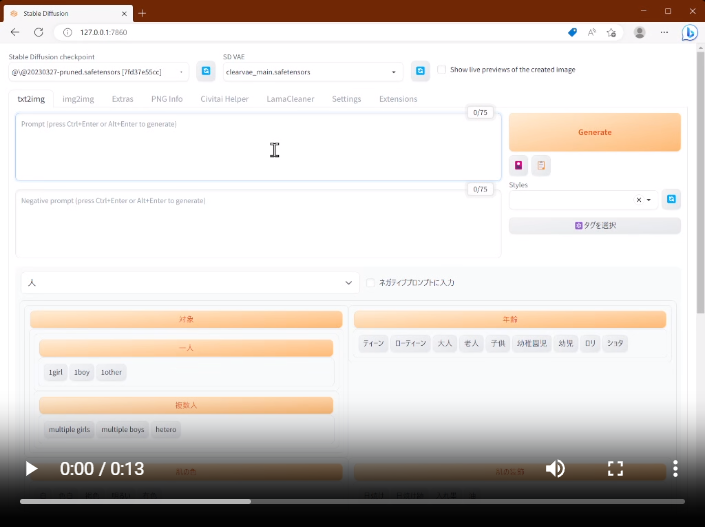The height and width of the screenshot is (527, 705).
Task: Focus the Prompt text area
Action: [x=259, y=147]
